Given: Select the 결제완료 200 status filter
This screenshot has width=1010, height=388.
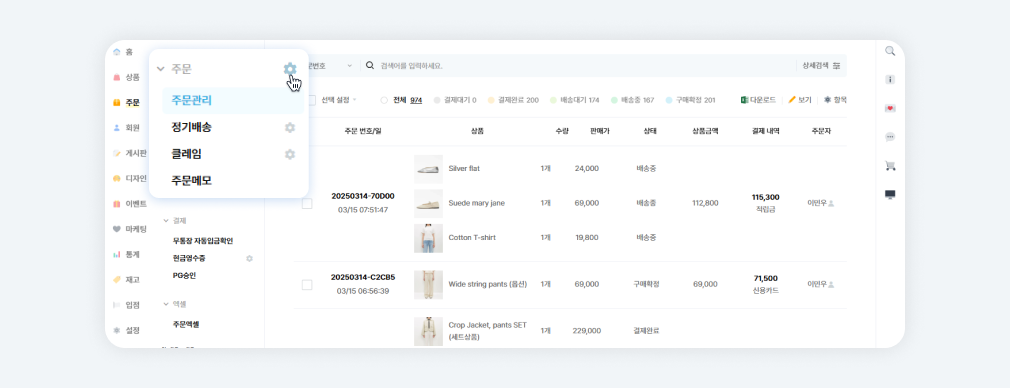Looking at the screenshot, I should [x=513, y=101].
